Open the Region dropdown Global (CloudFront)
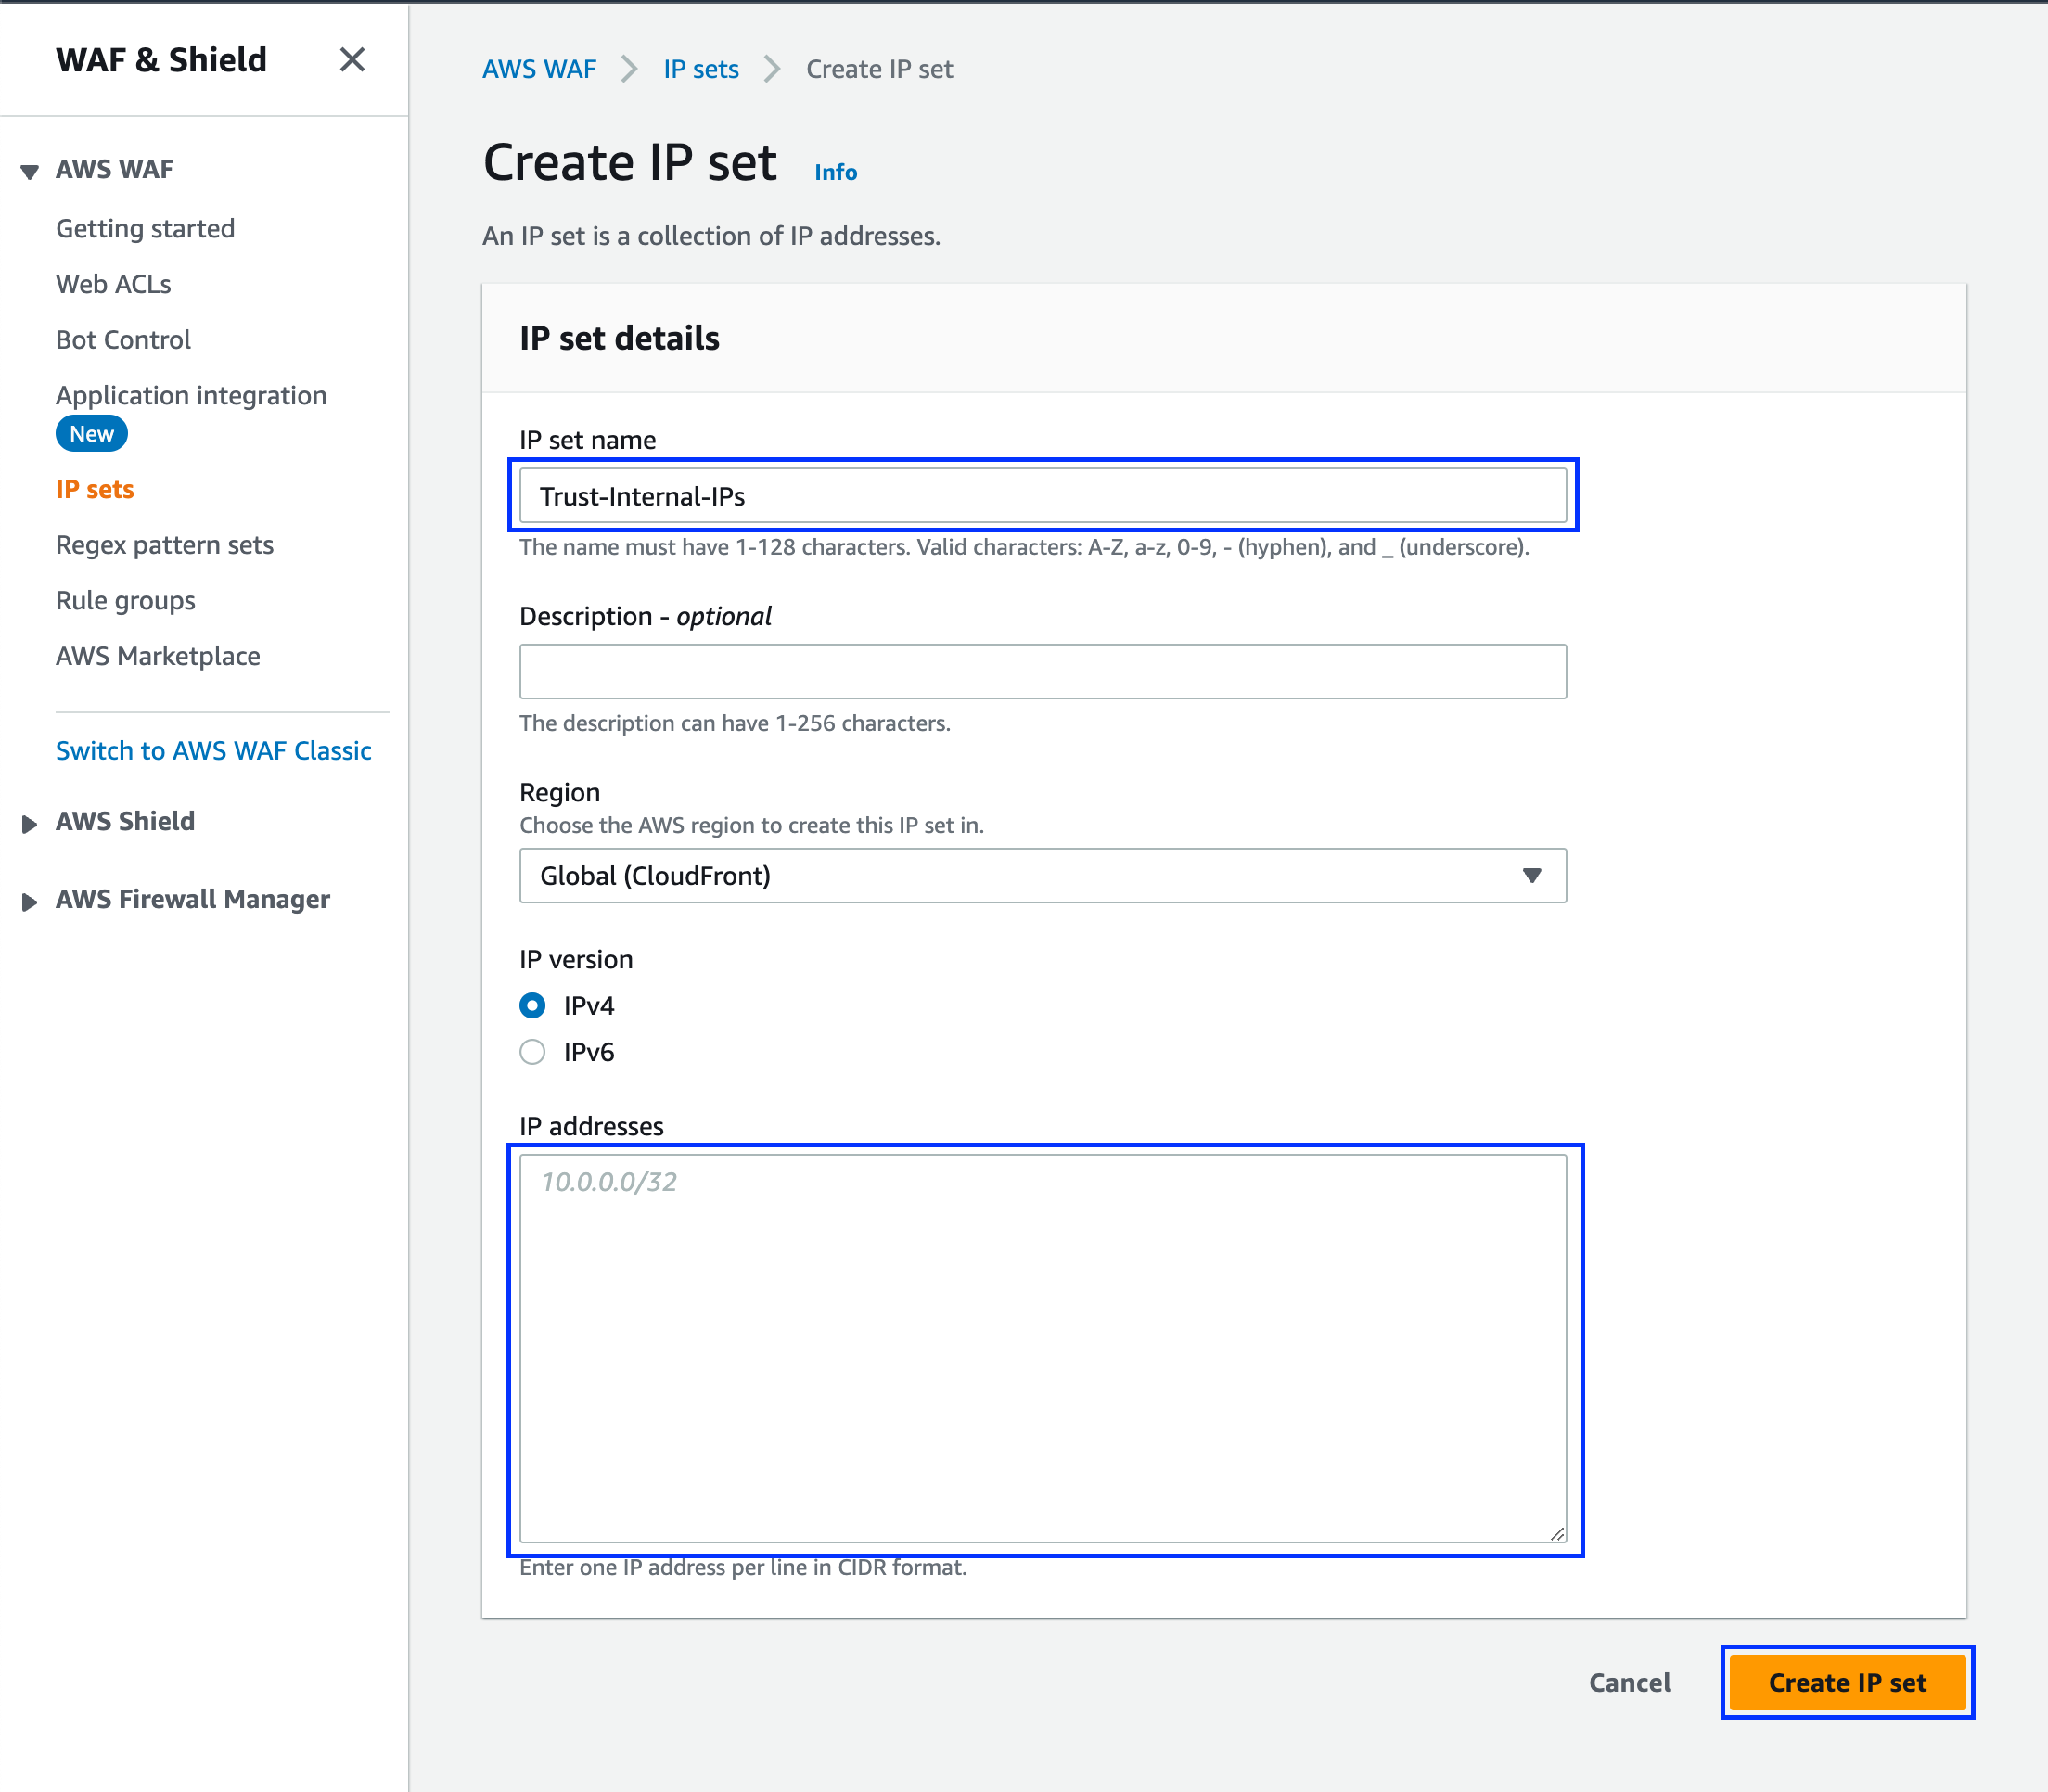 pyautogui.click(x=1043, y=876)
